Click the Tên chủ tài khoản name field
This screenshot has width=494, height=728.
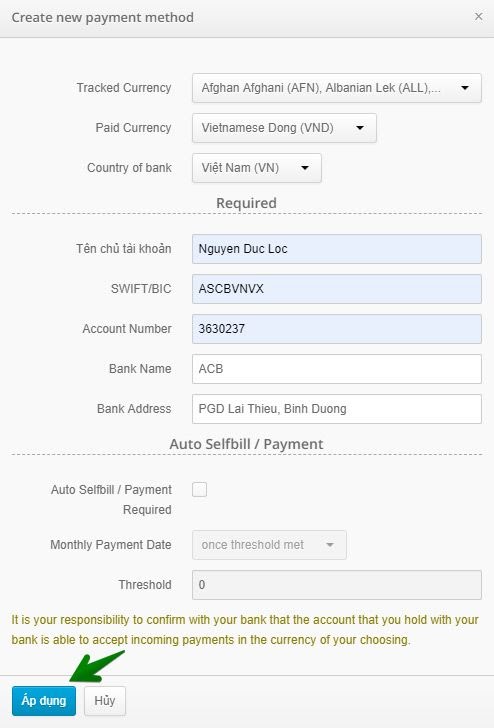337,249
